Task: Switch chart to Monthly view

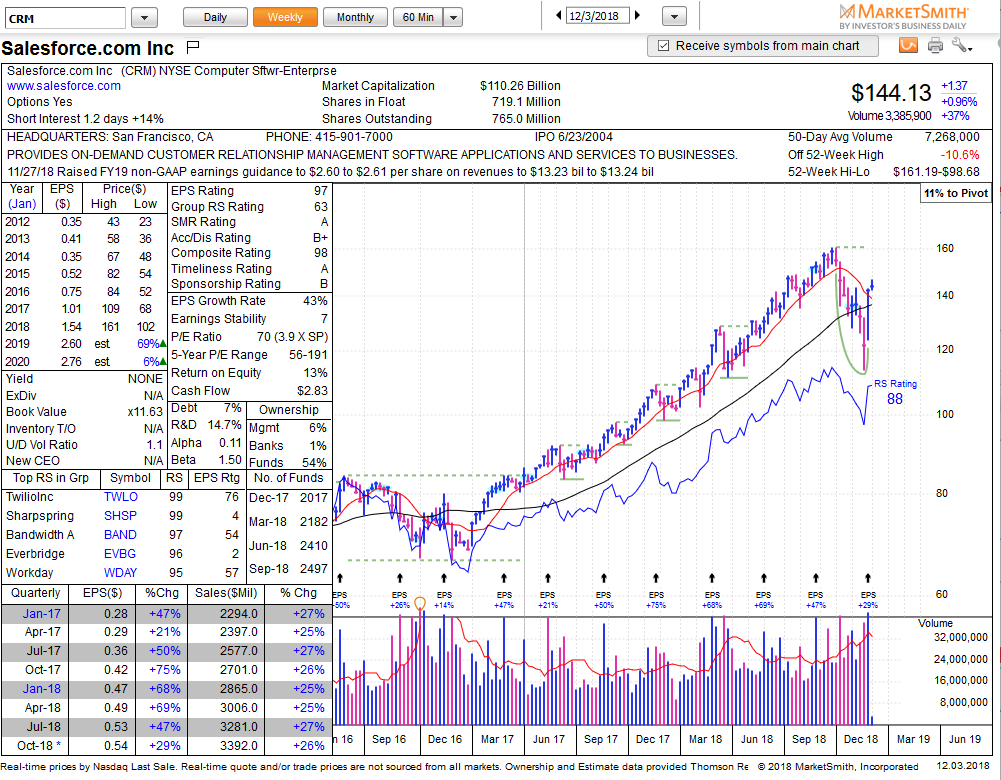Action: (x=355, y=17)
